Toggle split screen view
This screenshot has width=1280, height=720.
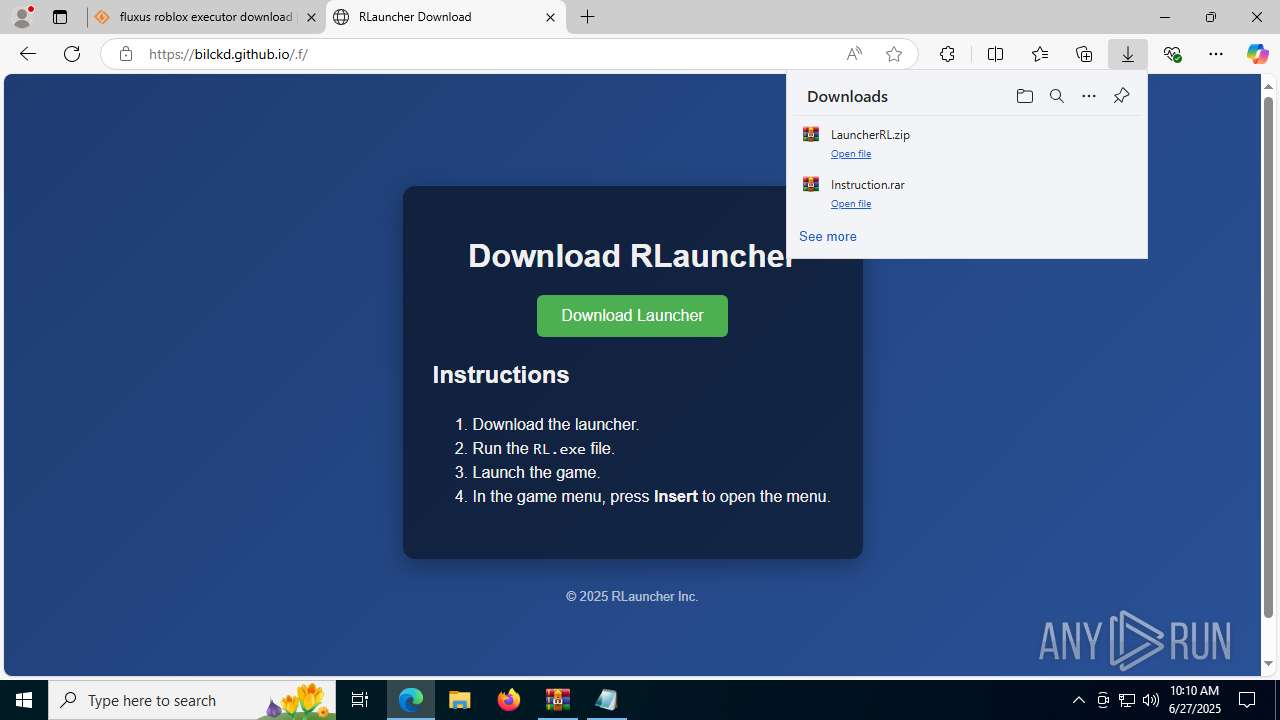tap(995, 54)
